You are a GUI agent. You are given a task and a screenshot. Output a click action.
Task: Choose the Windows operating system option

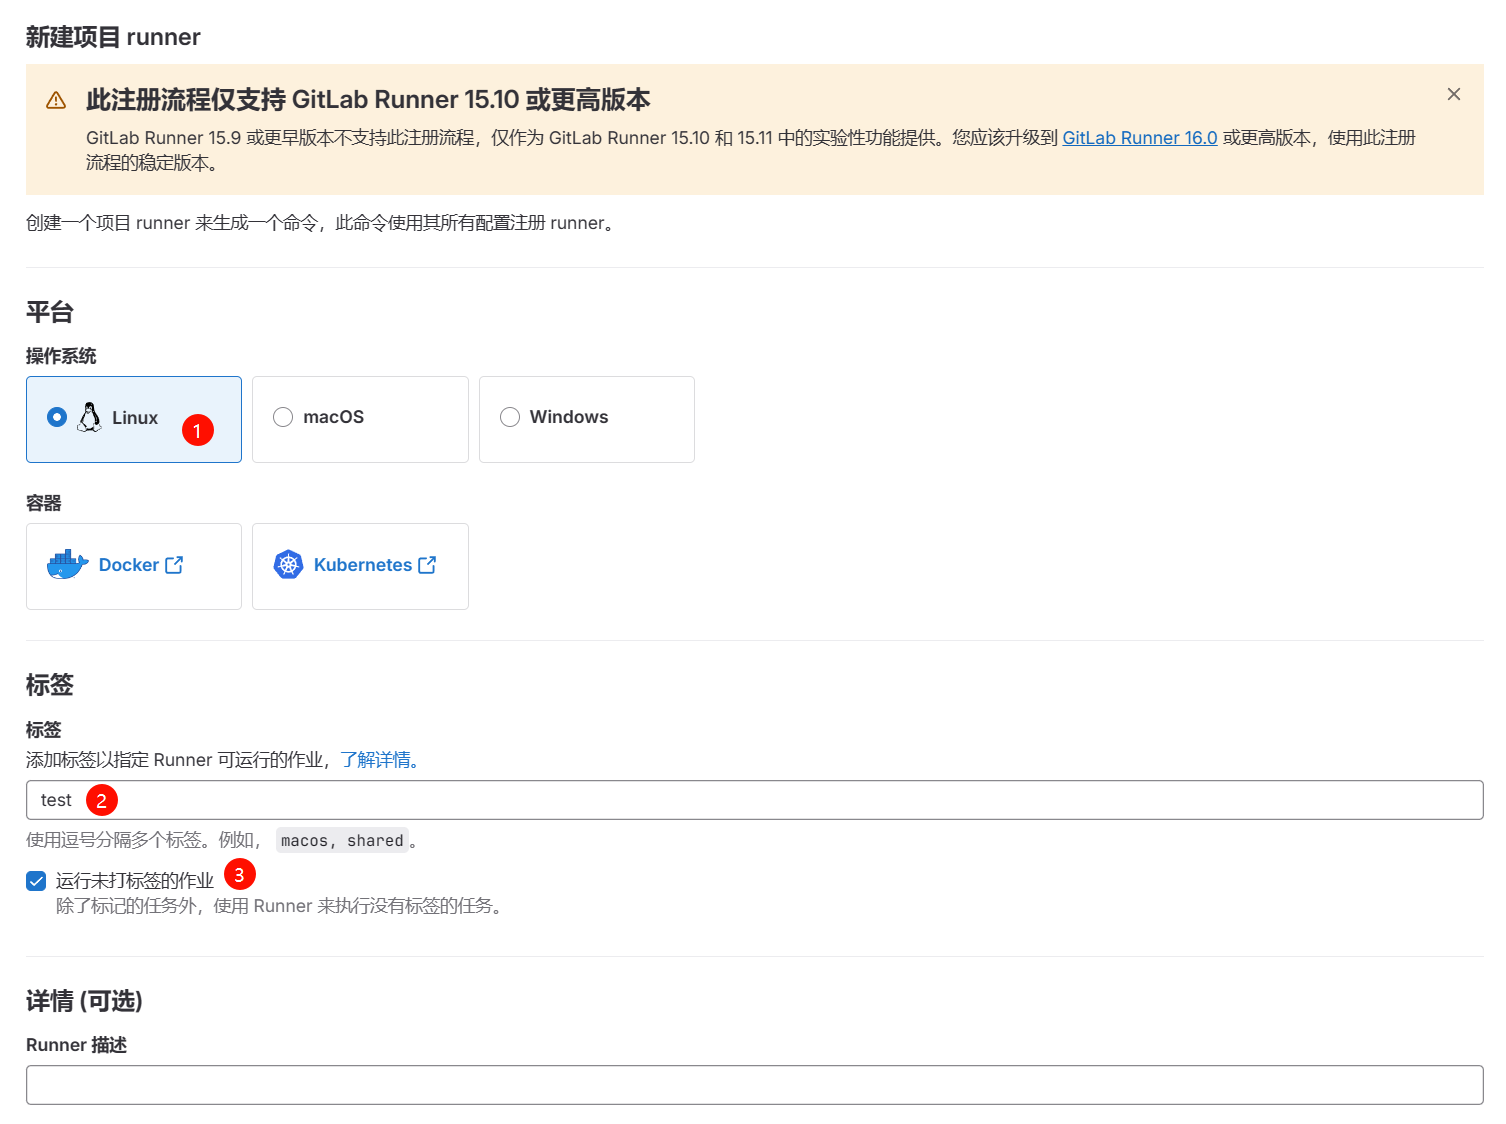tap(510, 417)
